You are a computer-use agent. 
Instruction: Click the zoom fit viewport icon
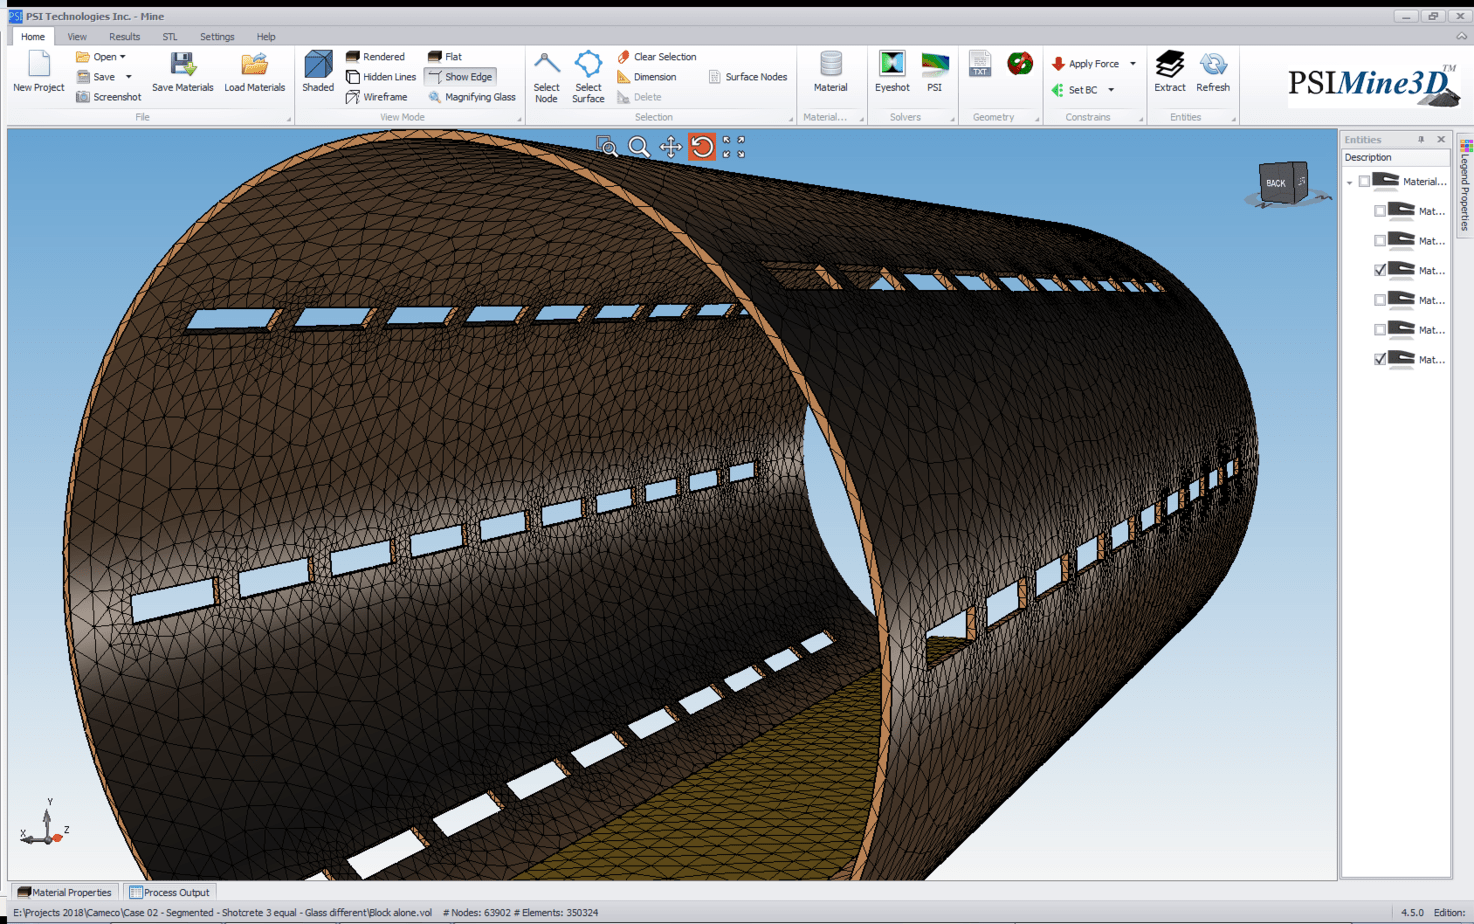[734, 147]
